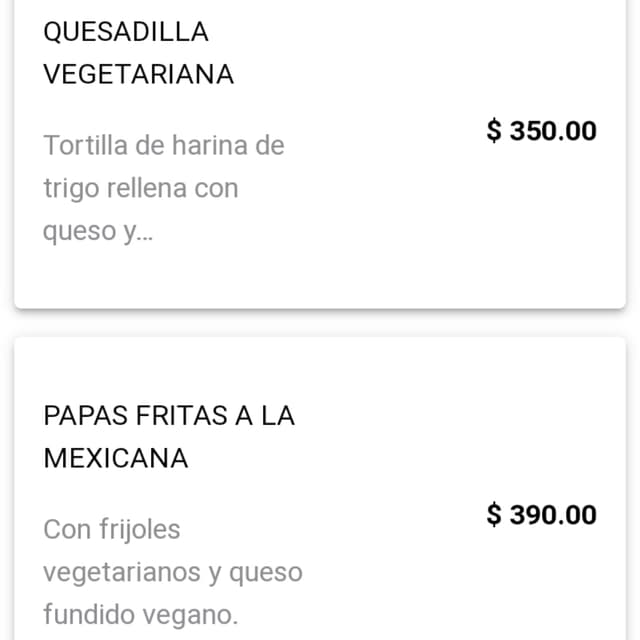
Task: Click the $ 390.00 price
Action: (x=541, y=514)
